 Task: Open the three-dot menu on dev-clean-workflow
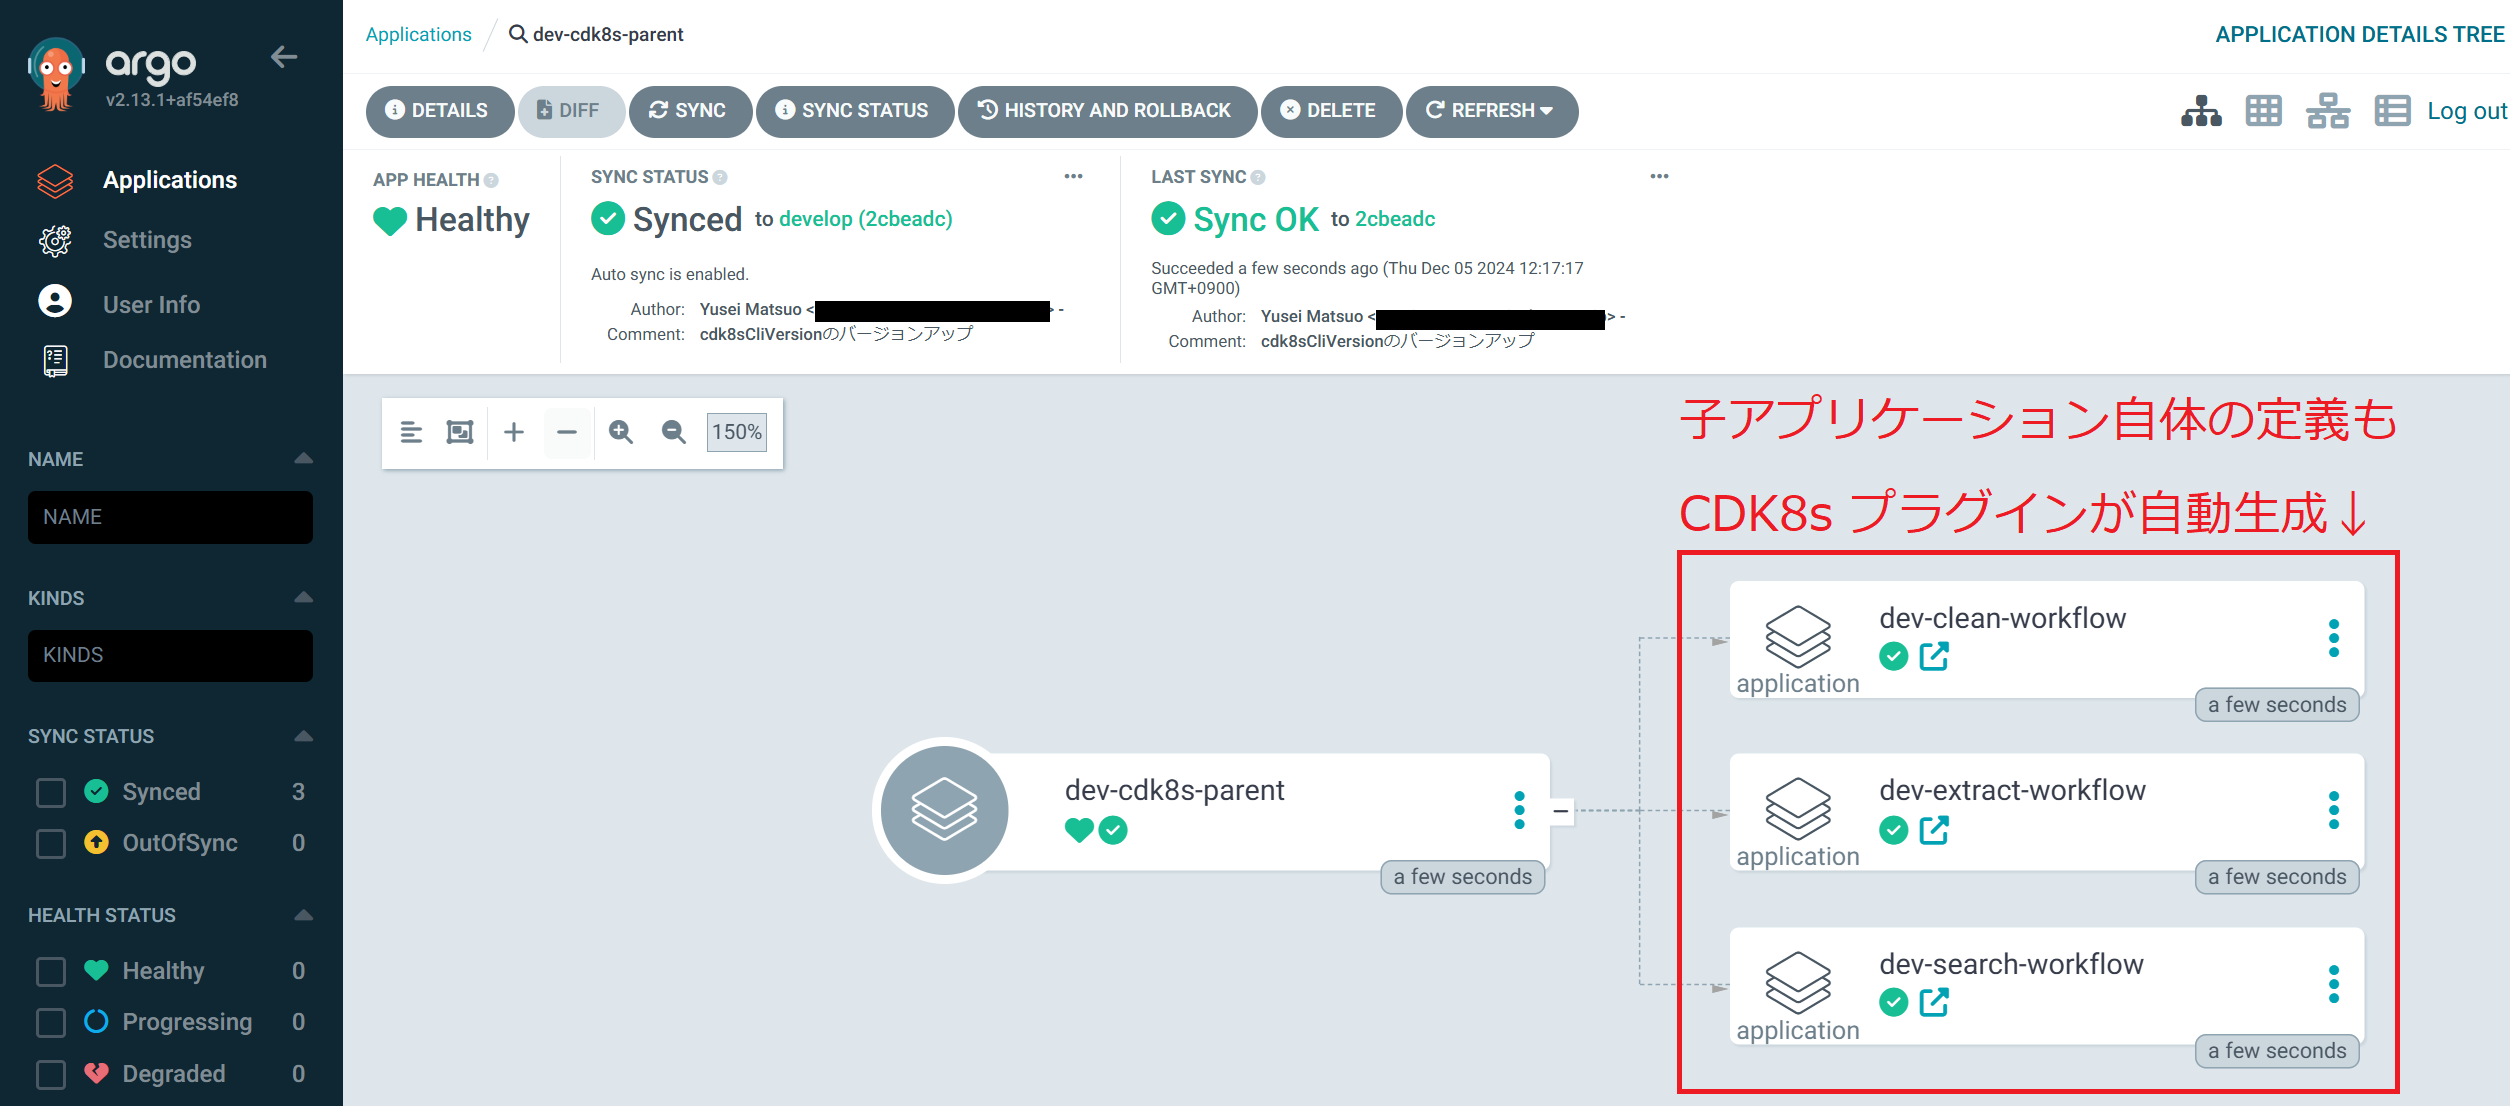click(x=2334, y=636)
